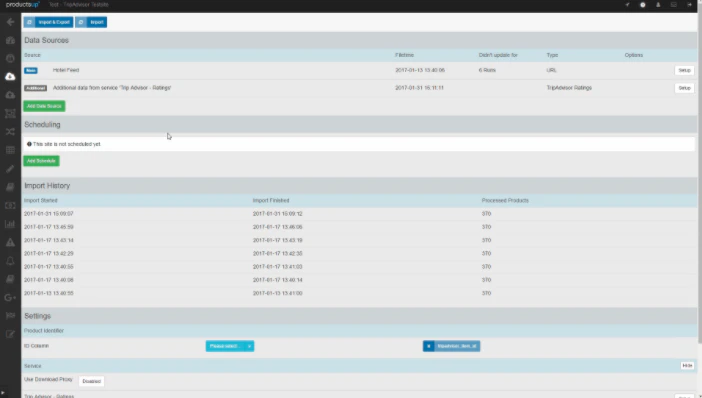Image resolution: width=702 pixels, height=398 pixels.
Task: Open the money banknote sidebar icon
Action: [x=10, y=205]
